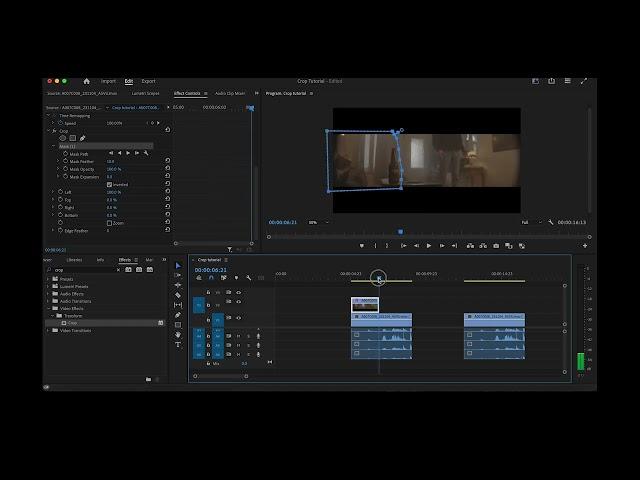This screenshot has width=640, height=480.
Task: Enable the Zoom checkbox under Crop
Action: (x=109, y=223)
